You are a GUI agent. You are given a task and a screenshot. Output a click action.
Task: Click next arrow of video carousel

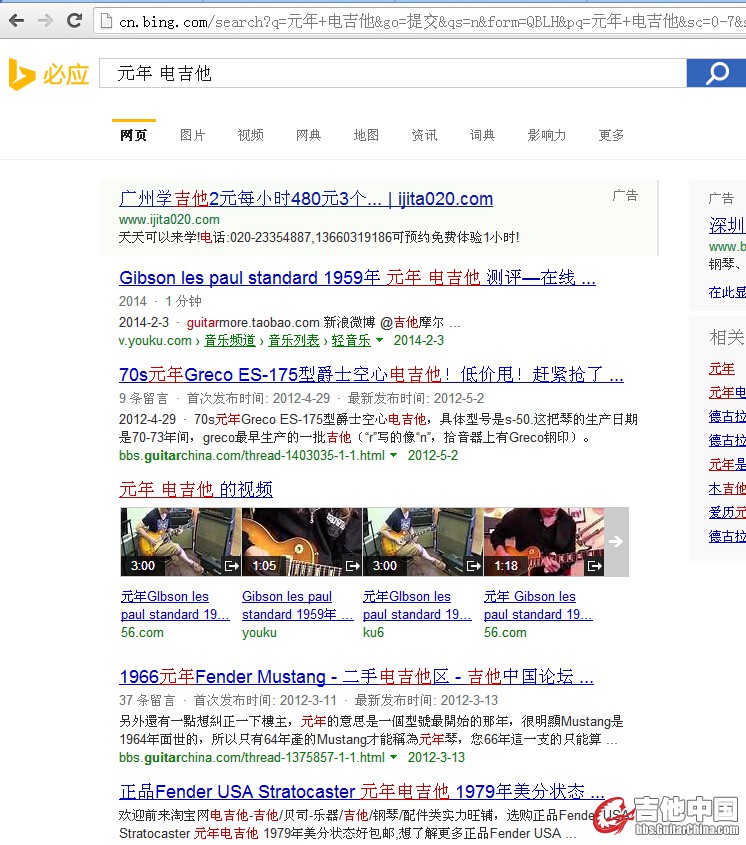[616, 542]
